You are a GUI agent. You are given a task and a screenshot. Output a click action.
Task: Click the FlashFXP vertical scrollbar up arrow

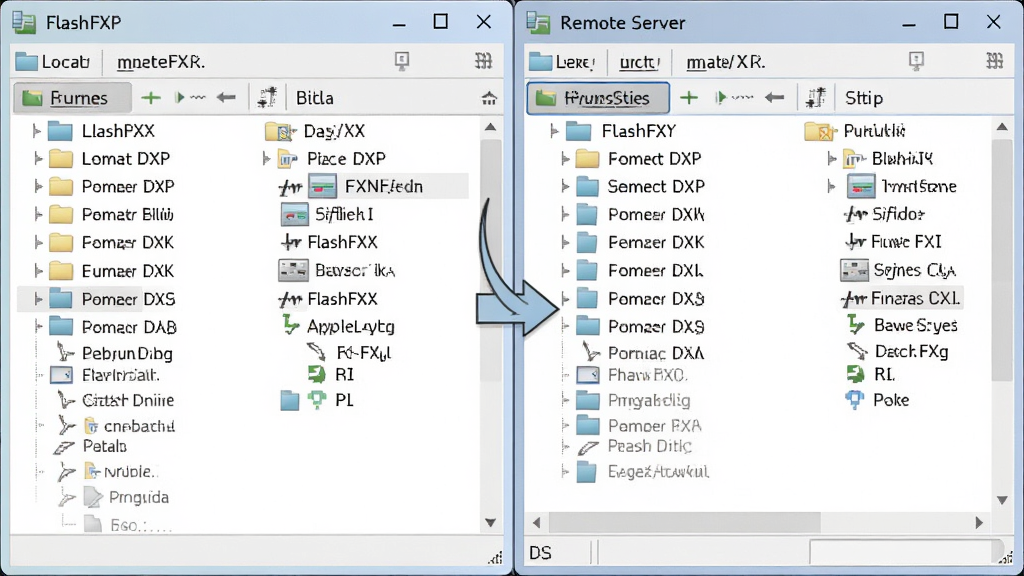(490, 127)
